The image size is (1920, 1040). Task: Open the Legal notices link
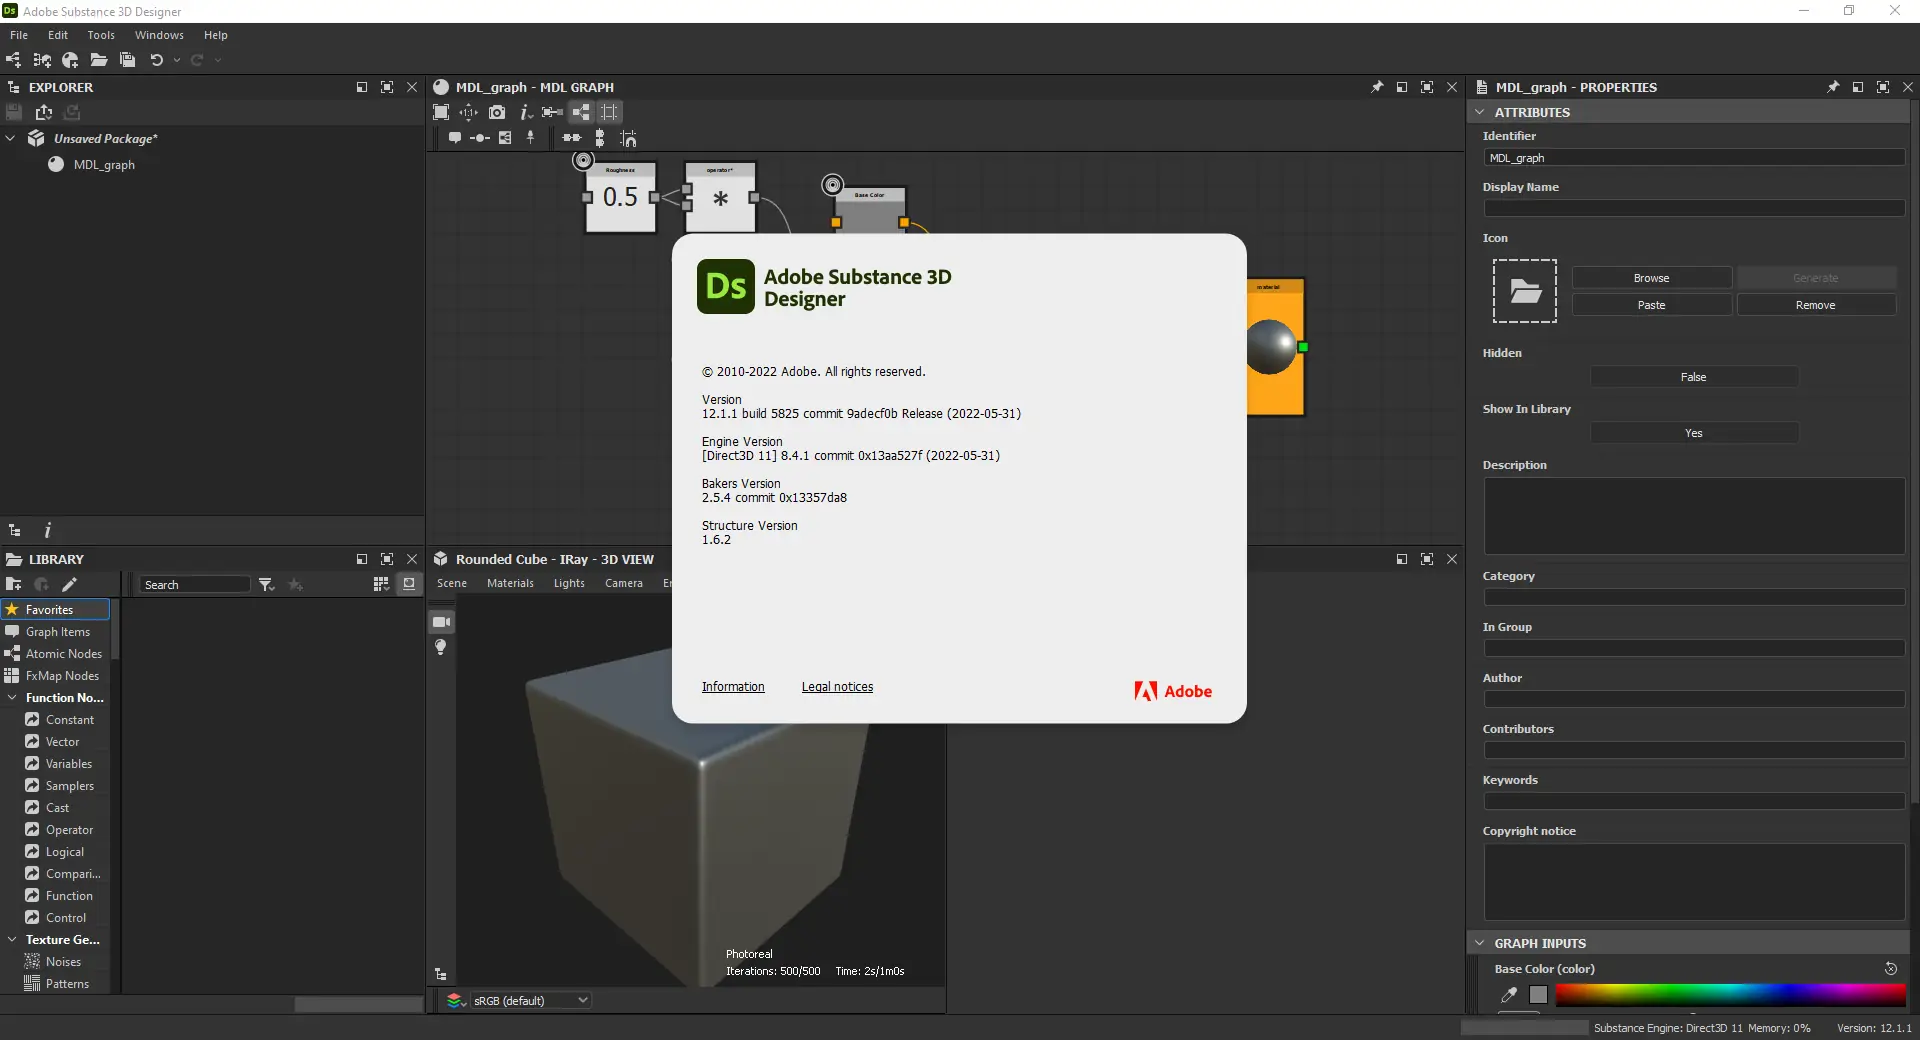(837, 687)
